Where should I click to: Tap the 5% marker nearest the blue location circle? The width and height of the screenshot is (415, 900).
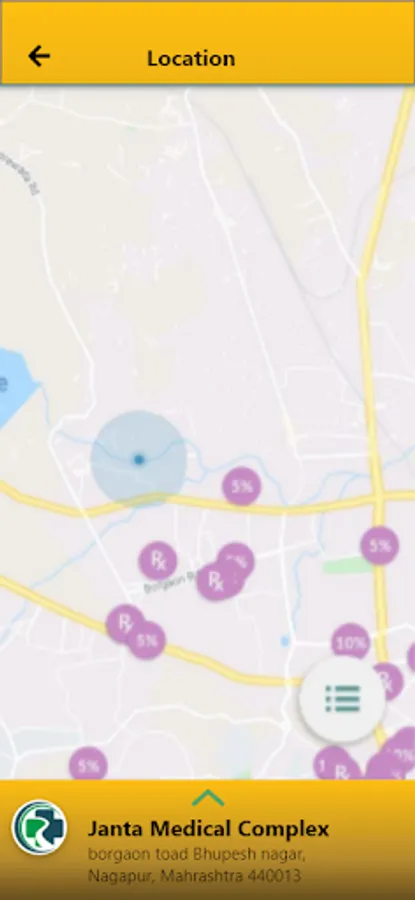242,486
